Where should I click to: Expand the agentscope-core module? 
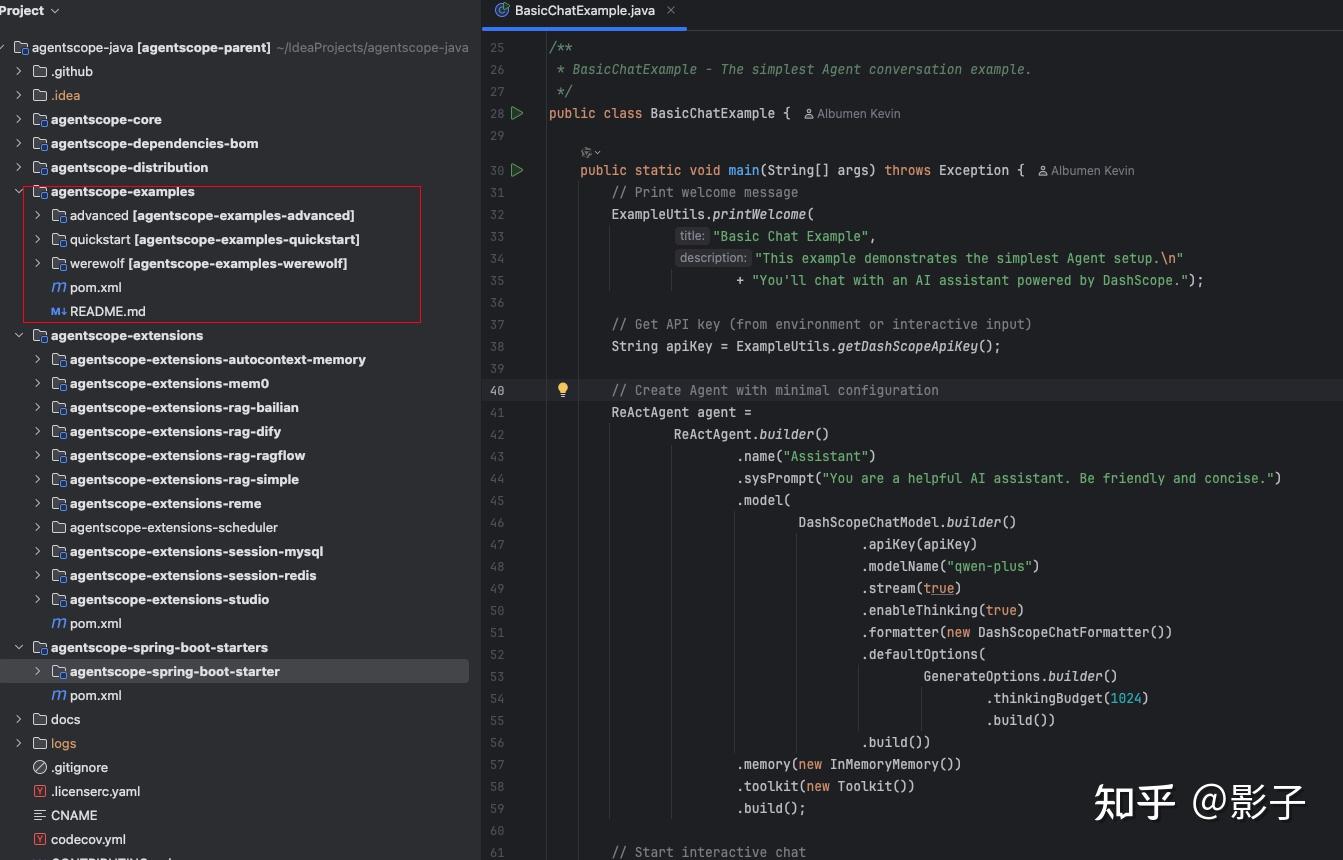click(19, 119)
